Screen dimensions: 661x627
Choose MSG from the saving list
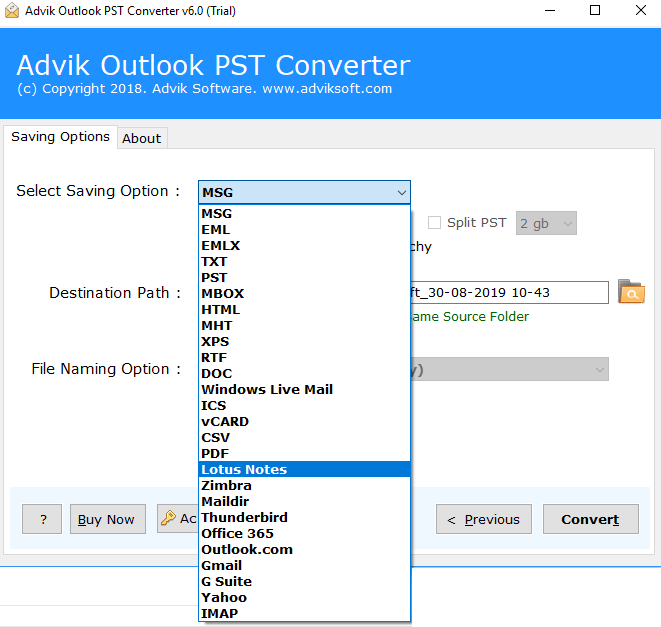pos(304,213)
